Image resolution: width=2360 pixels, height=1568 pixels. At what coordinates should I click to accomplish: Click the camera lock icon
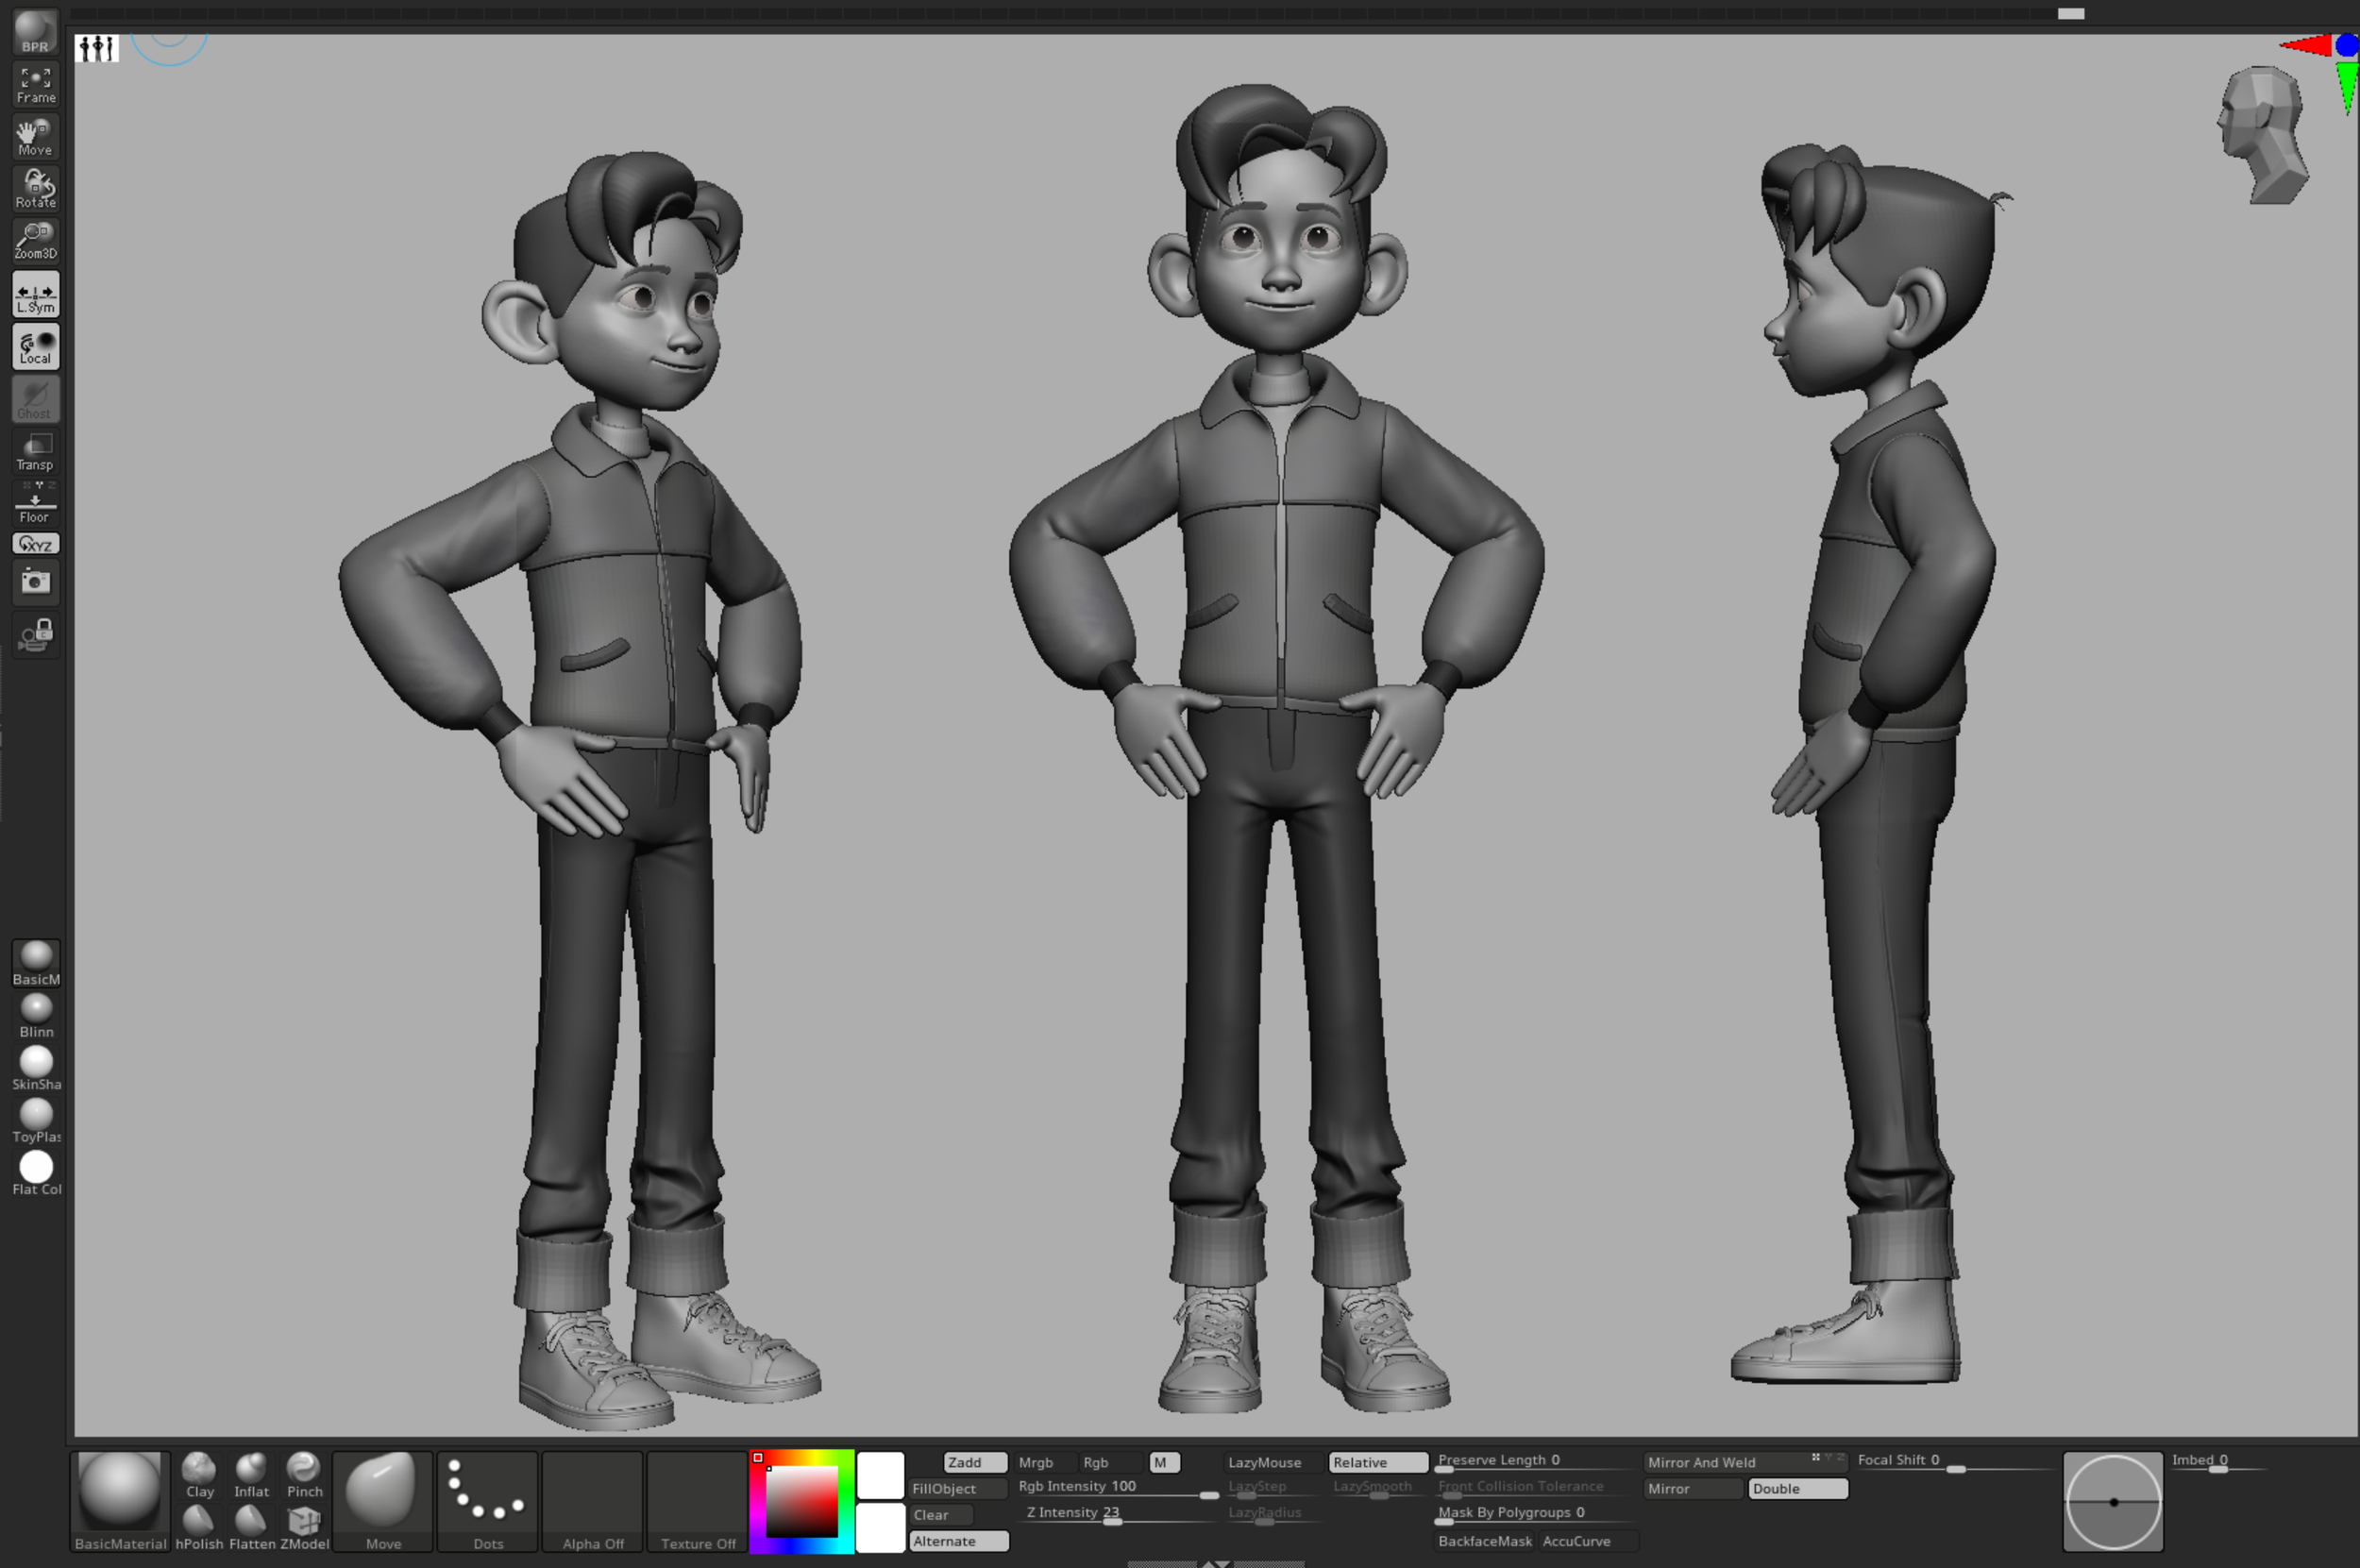(x=35, y=635)
